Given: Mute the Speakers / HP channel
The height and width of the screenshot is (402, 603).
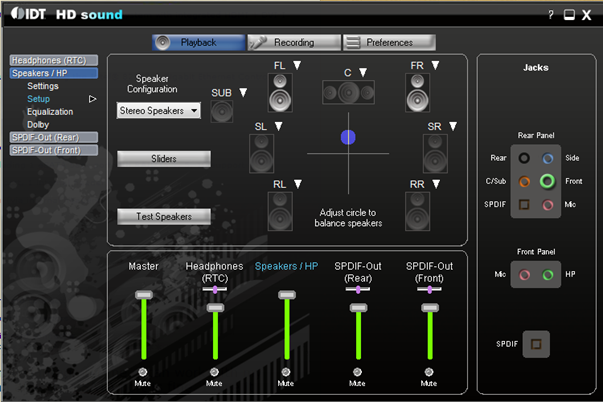Looking at the screenshot, I should [286, 372].
